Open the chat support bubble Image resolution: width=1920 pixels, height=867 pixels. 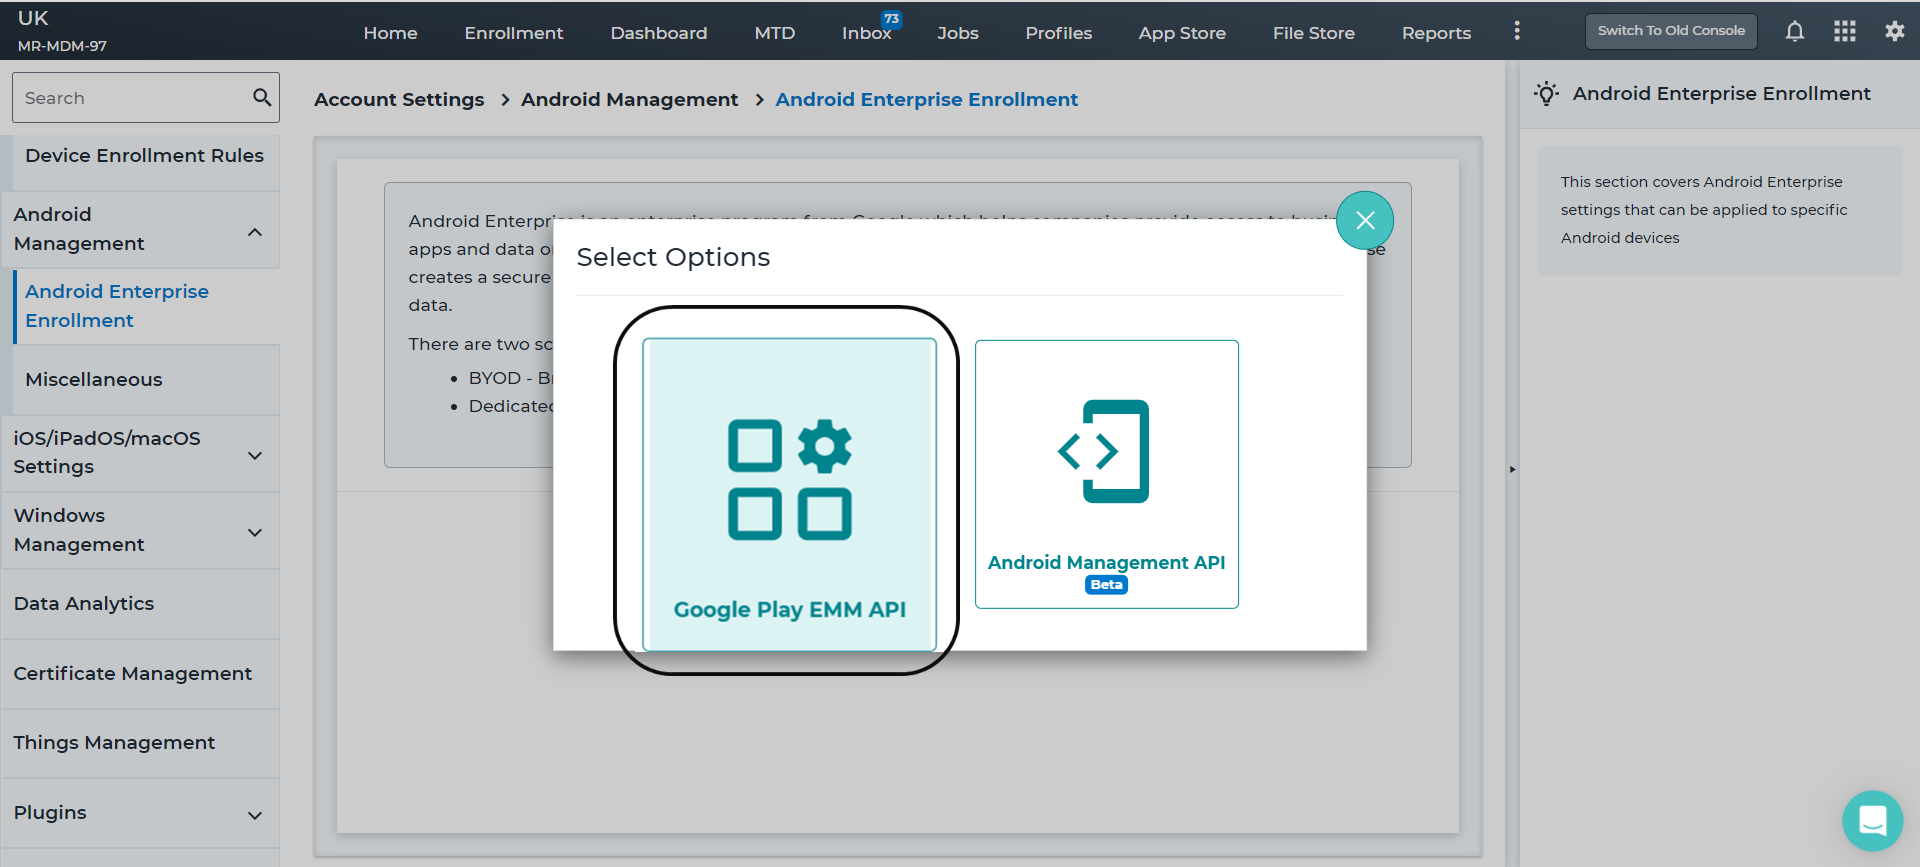tap(1872, 821)
